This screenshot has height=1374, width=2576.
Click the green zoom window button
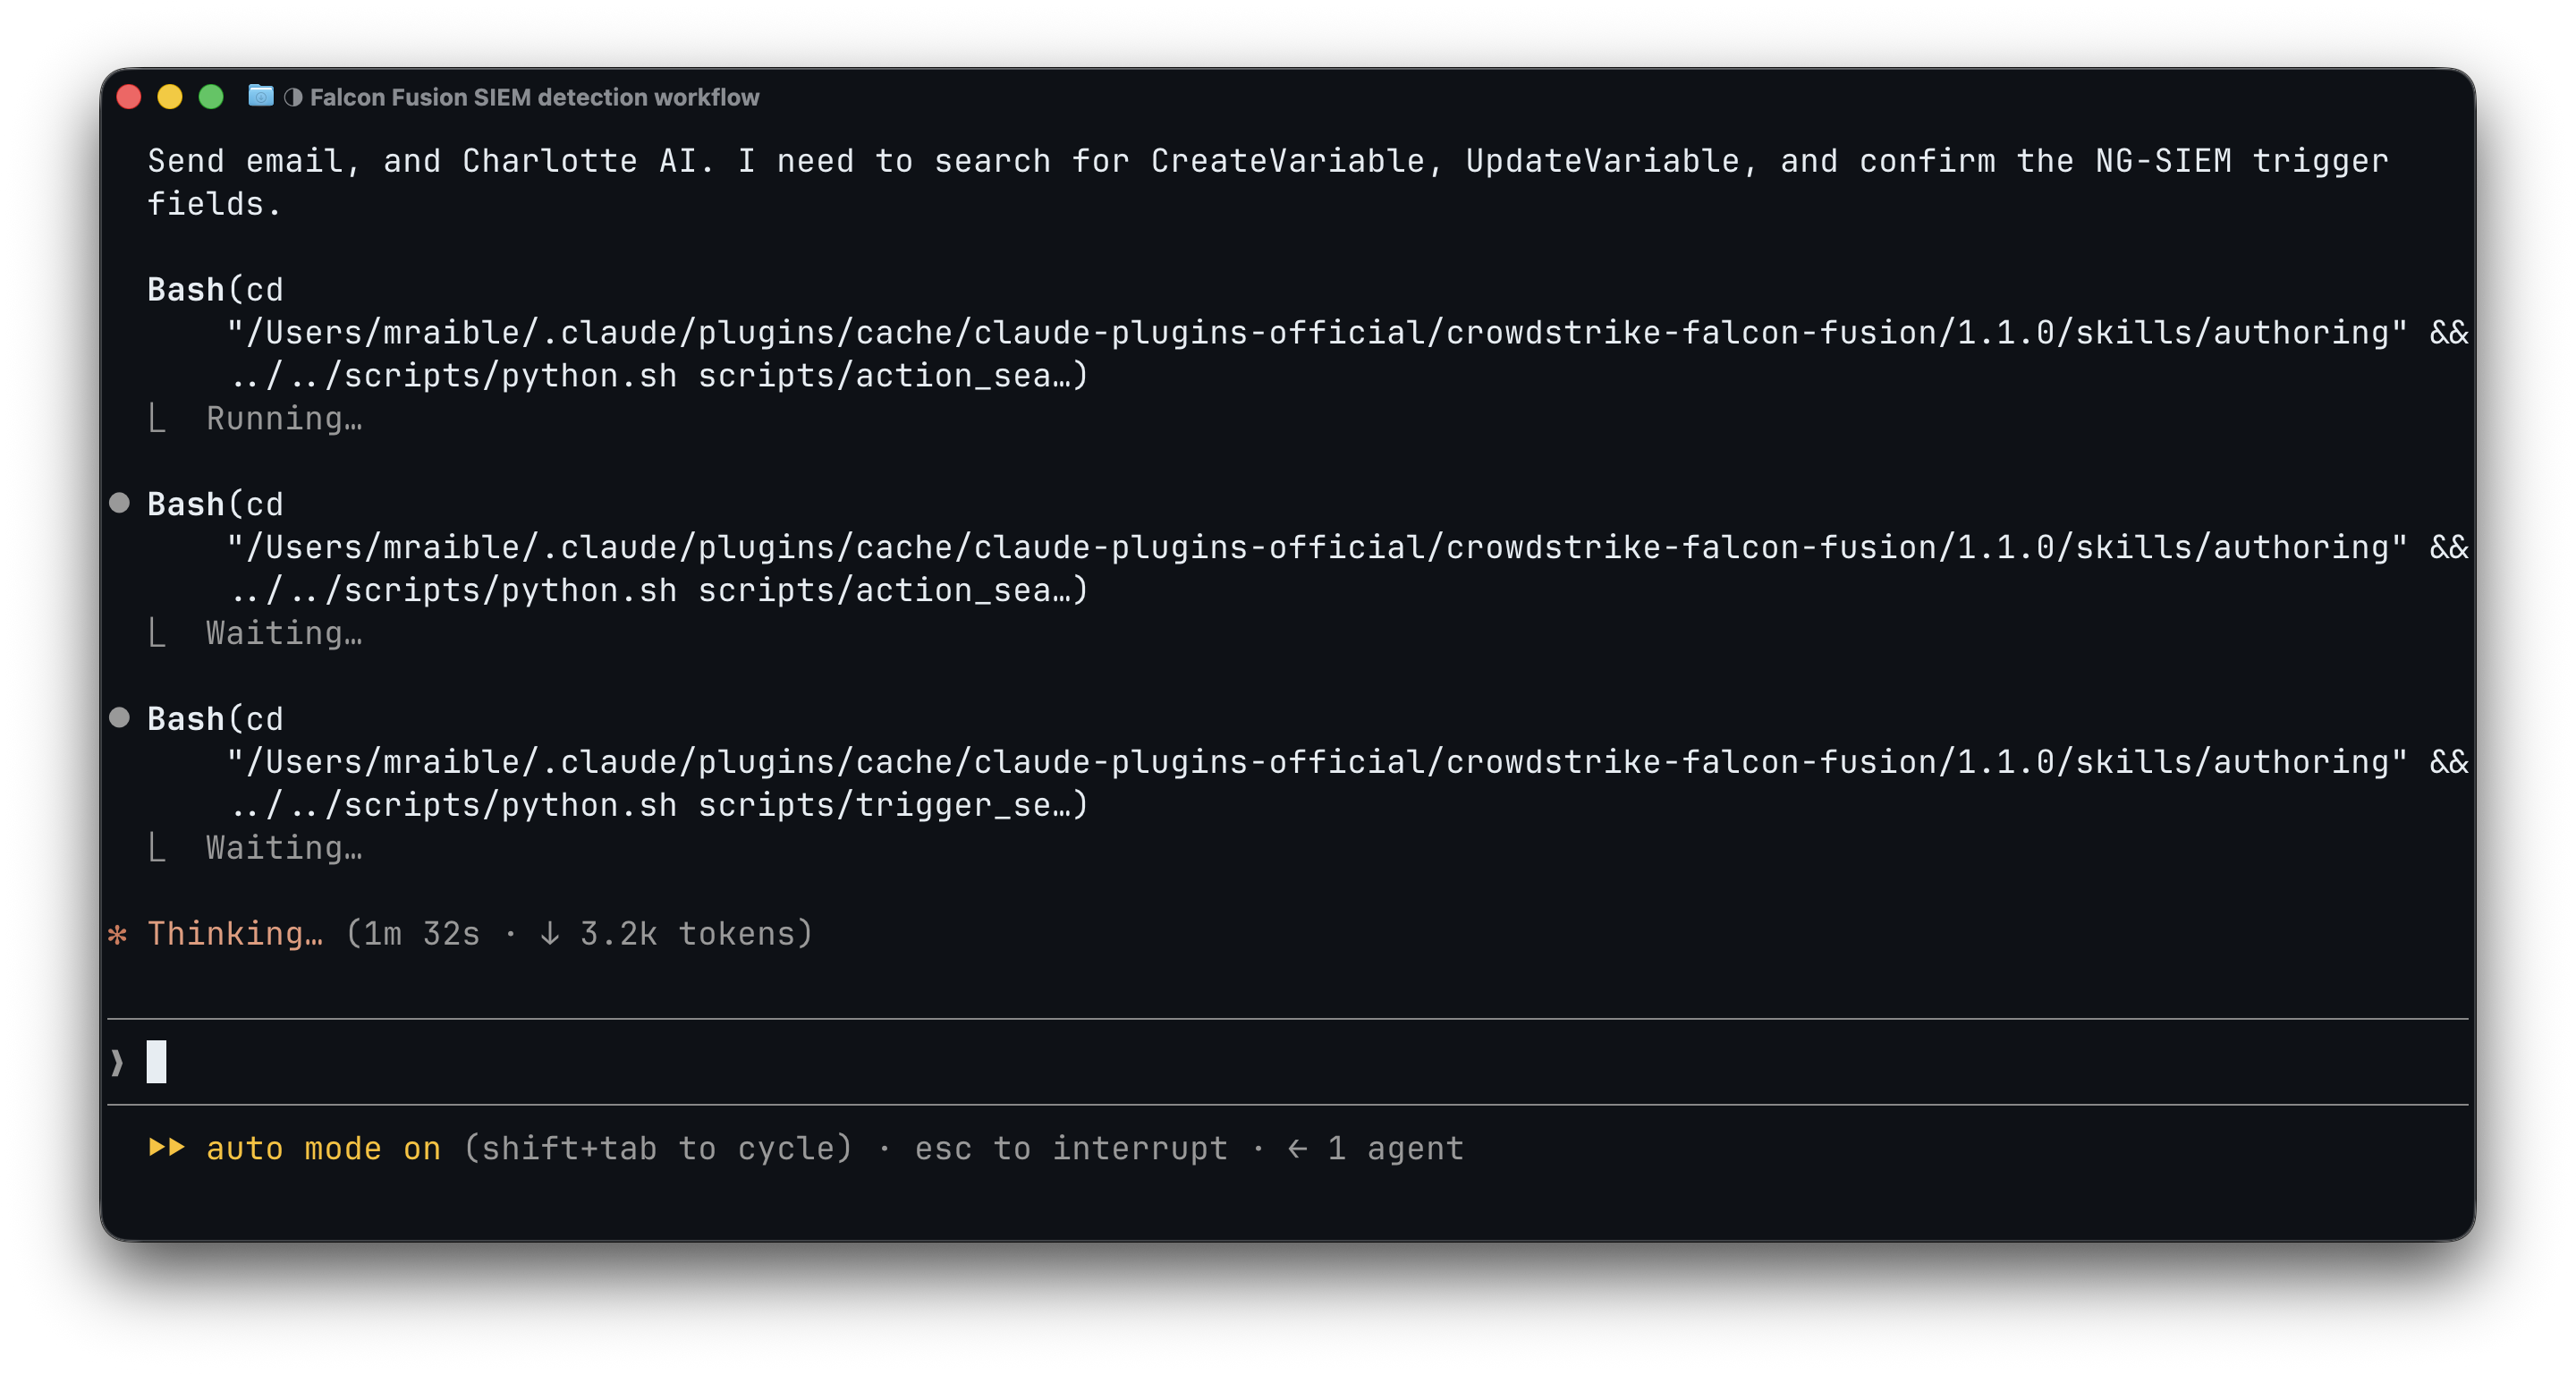click(211, 97)
